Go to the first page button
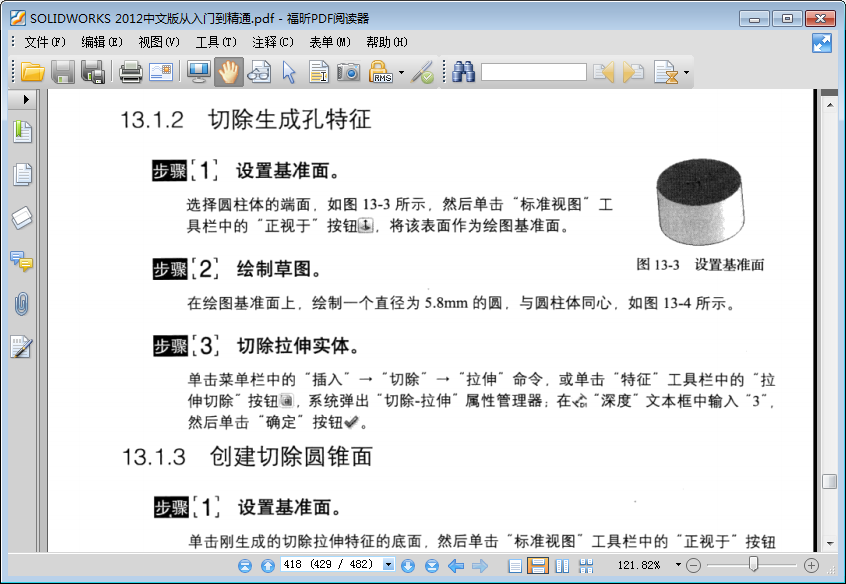This screenshot has height=584, width=846. tap(245, 566)
